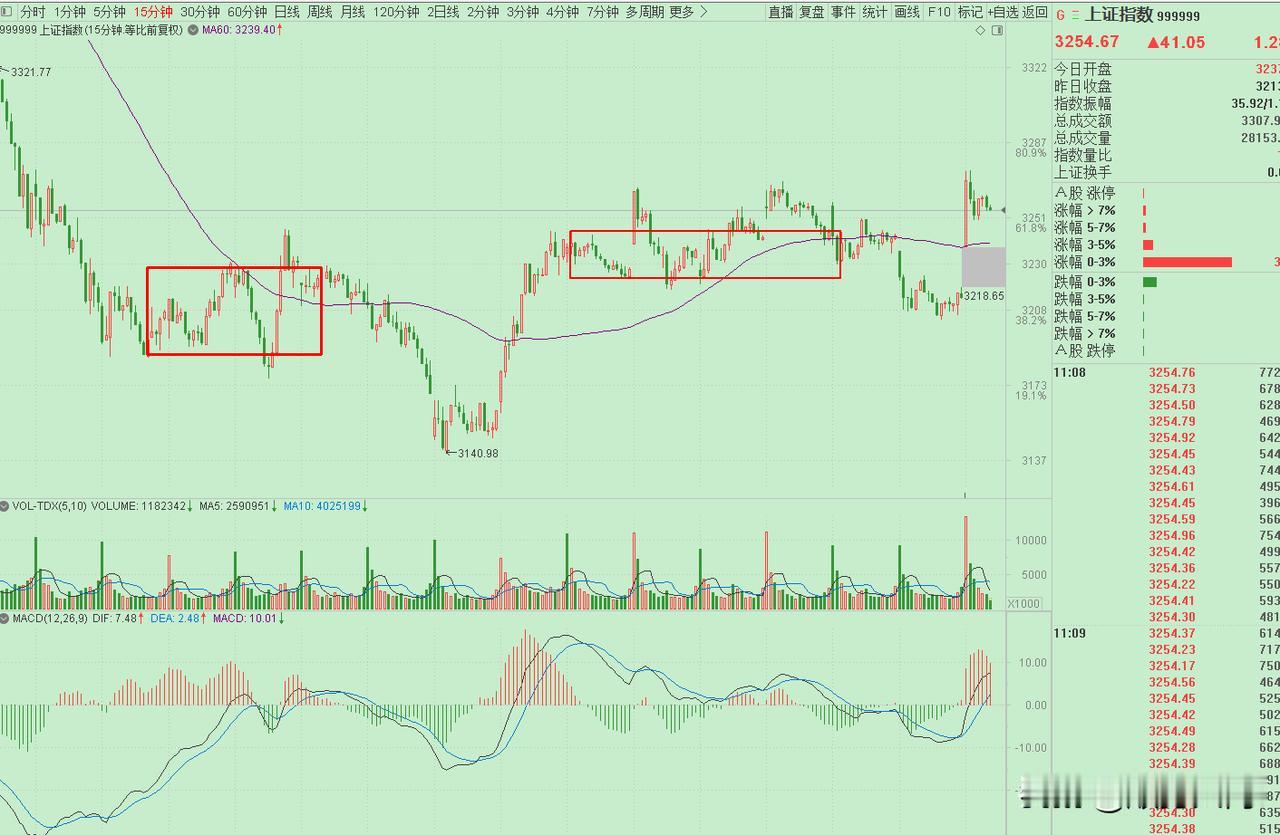Image resolution: width=1280 pixels, height=835 pixels.
Task: Switch to the 周线 weekly chart
Action: coord(320,12)
